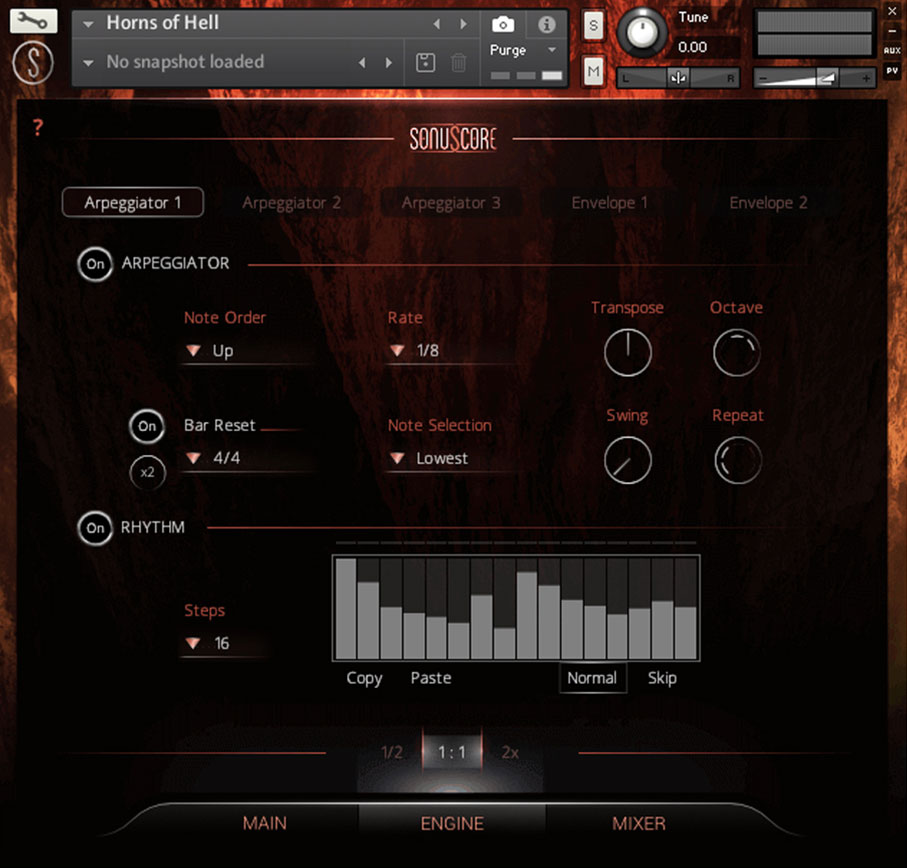The width and height of the screenshot is (907, 868).
Task: Switch to Arpeggiator 2 tab
Action: pyautogui.click(x=292, y=202)
